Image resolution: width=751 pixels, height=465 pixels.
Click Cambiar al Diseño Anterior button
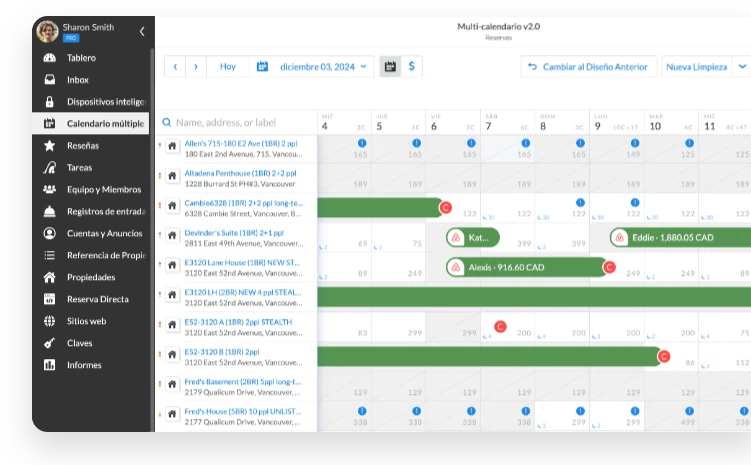click(589, 67)
